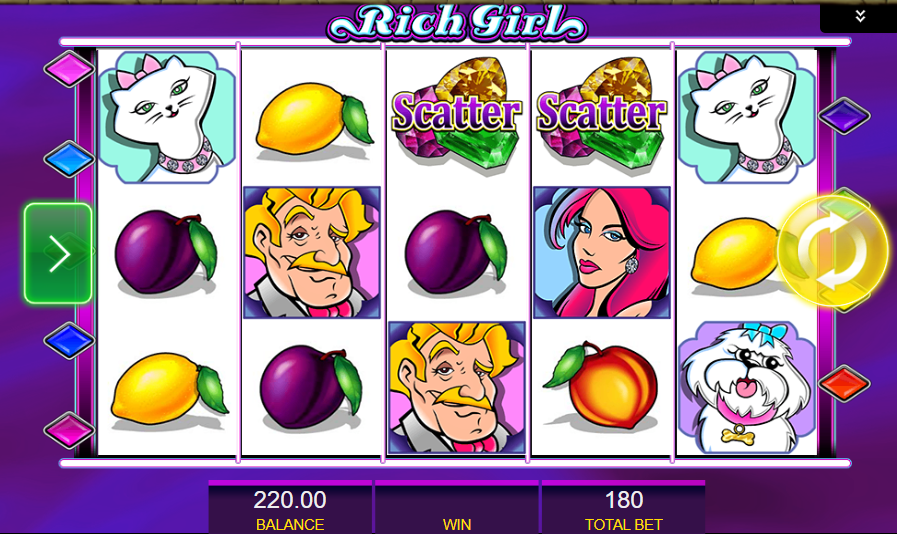Open the green side menu arrow
Image resolution: width=897 pixels, height=534 pixels.
(58, 253)
